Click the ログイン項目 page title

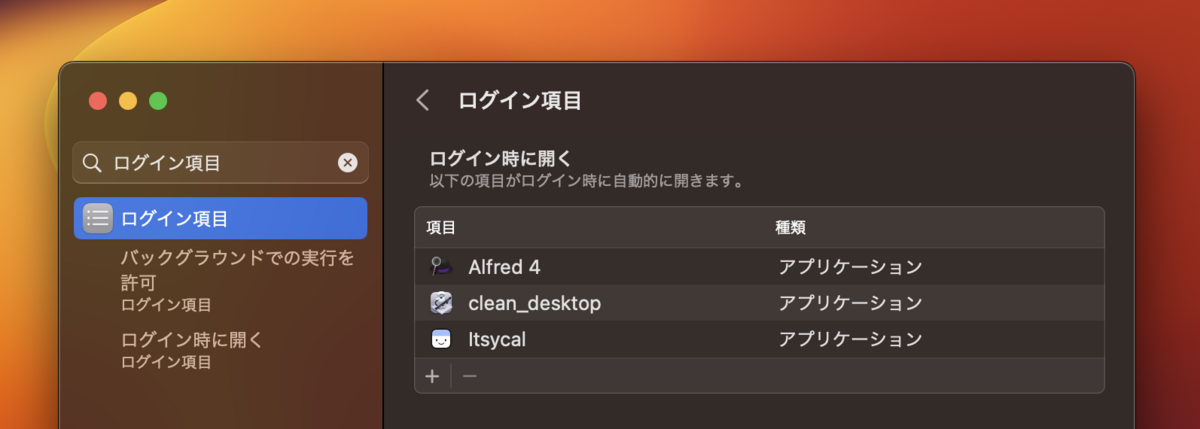click(x=520, y=100)
